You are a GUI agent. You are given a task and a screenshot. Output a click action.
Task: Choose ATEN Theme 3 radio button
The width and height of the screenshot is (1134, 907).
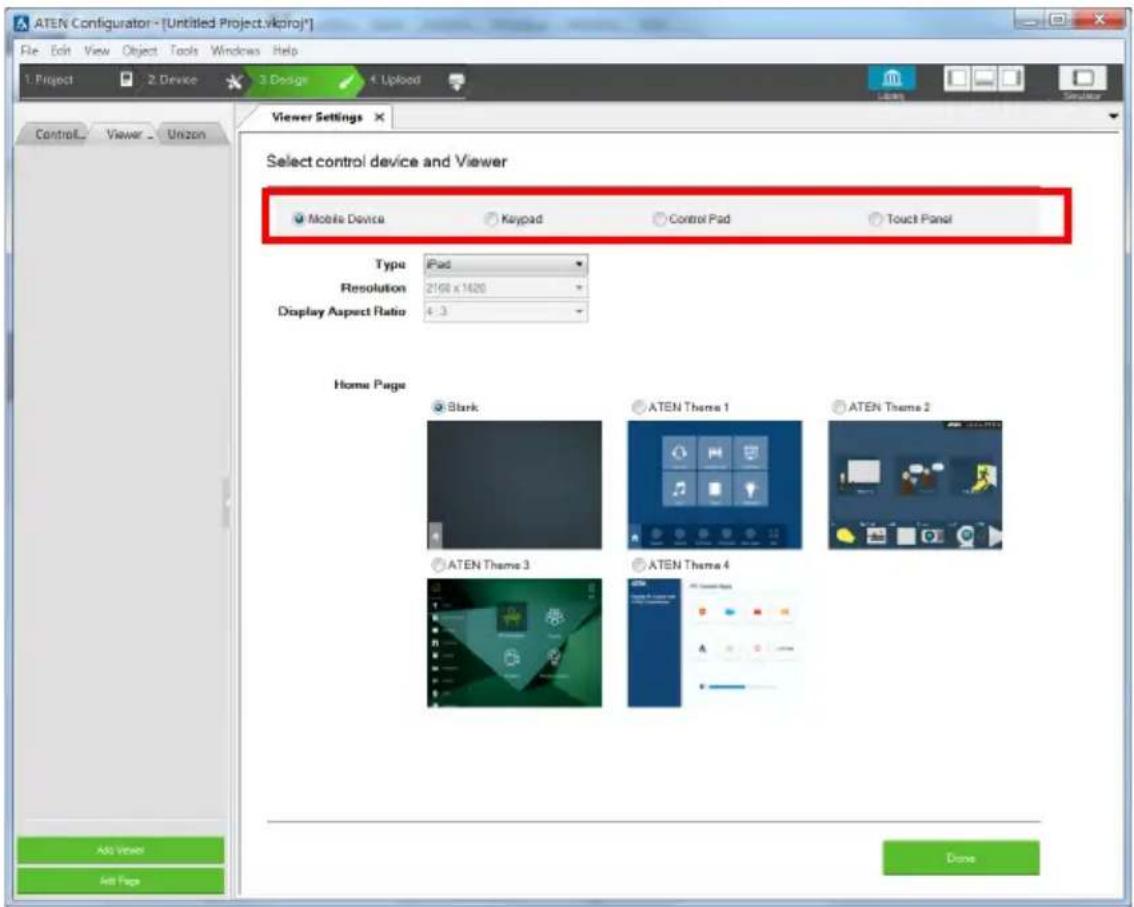tap(438, 564)
